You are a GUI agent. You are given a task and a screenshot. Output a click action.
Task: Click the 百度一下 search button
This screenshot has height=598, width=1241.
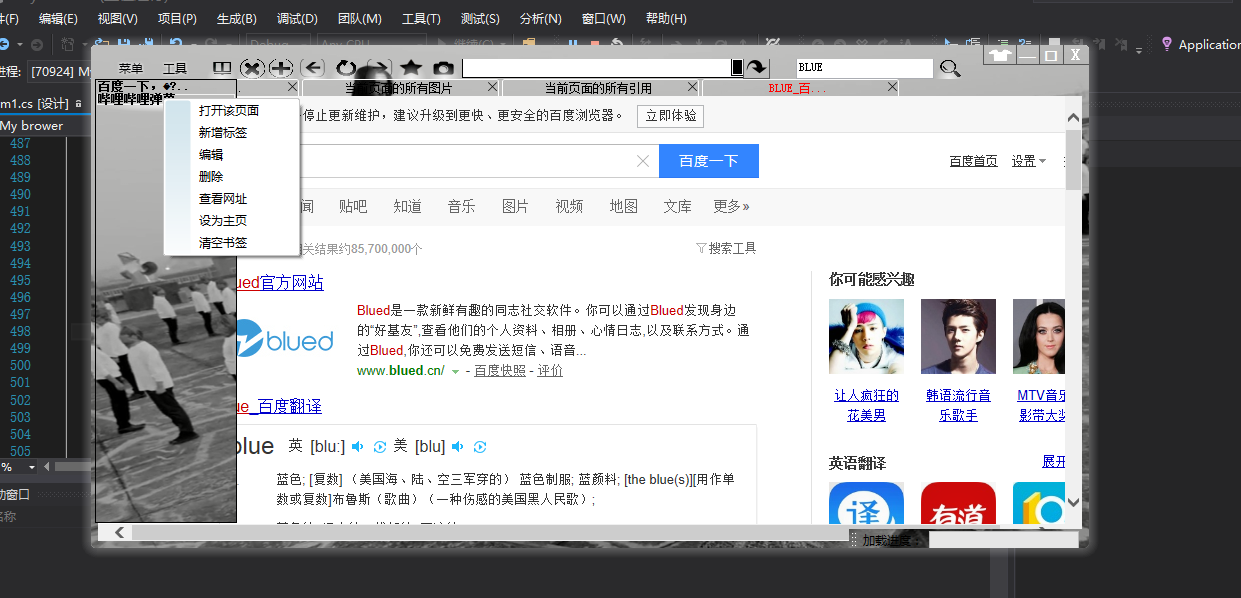click(x=709, y=161)
